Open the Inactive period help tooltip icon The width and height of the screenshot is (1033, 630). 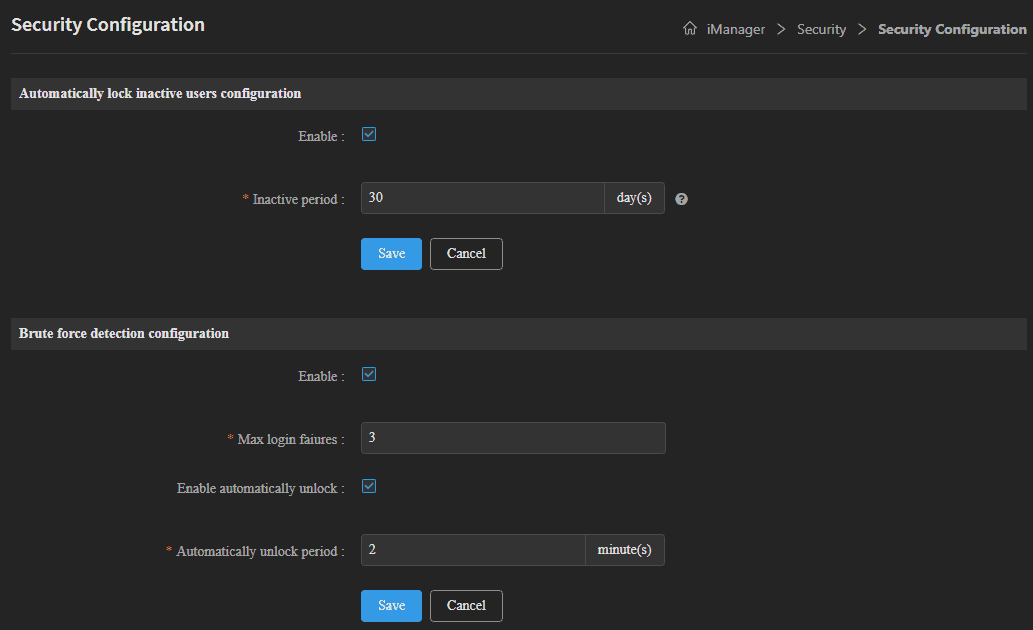pyautogui.click(x=681, y=199)
